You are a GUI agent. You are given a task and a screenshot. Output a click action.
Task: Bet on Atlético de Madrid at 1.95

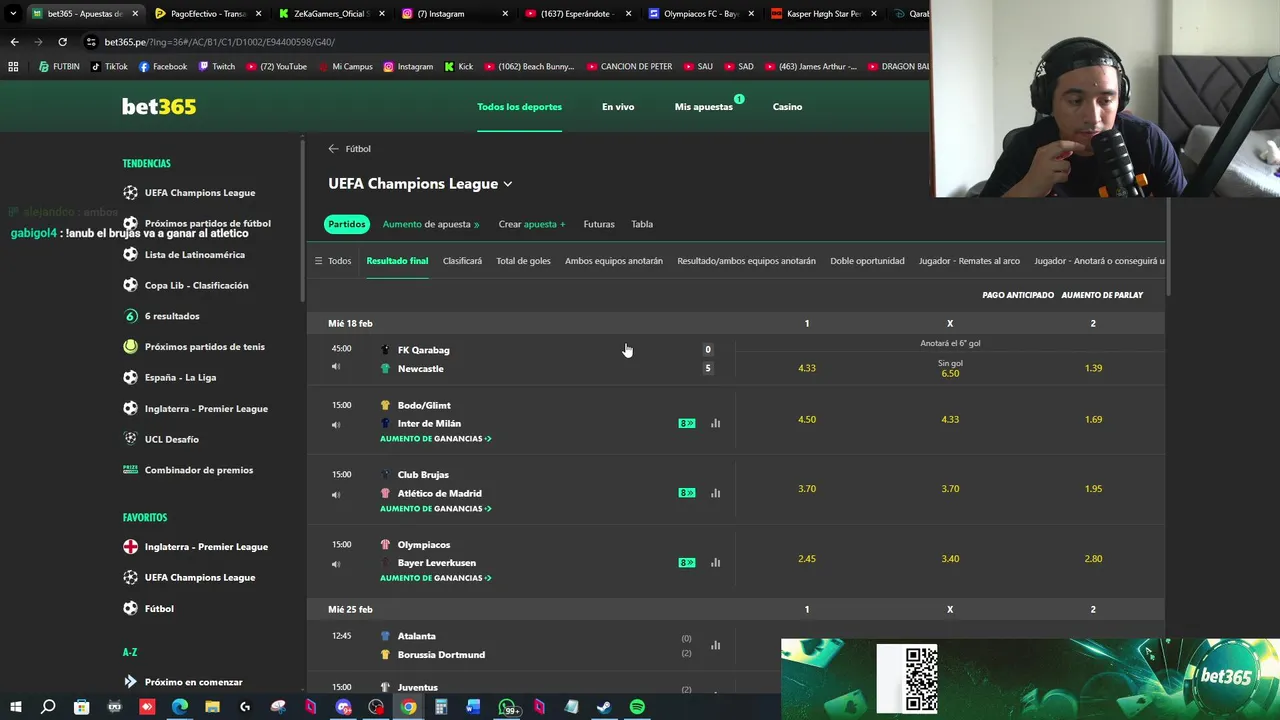[x=1093, y=489]
